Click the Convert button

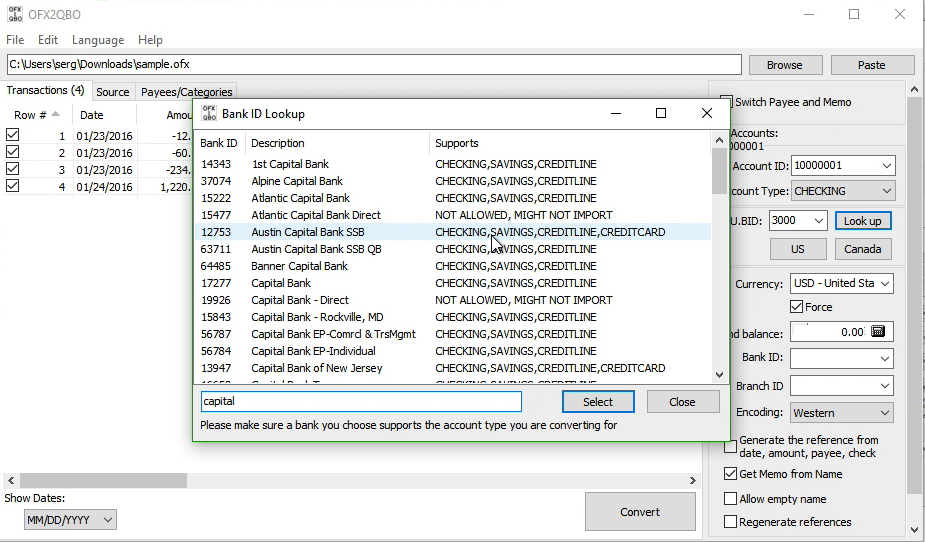point(640,512)
